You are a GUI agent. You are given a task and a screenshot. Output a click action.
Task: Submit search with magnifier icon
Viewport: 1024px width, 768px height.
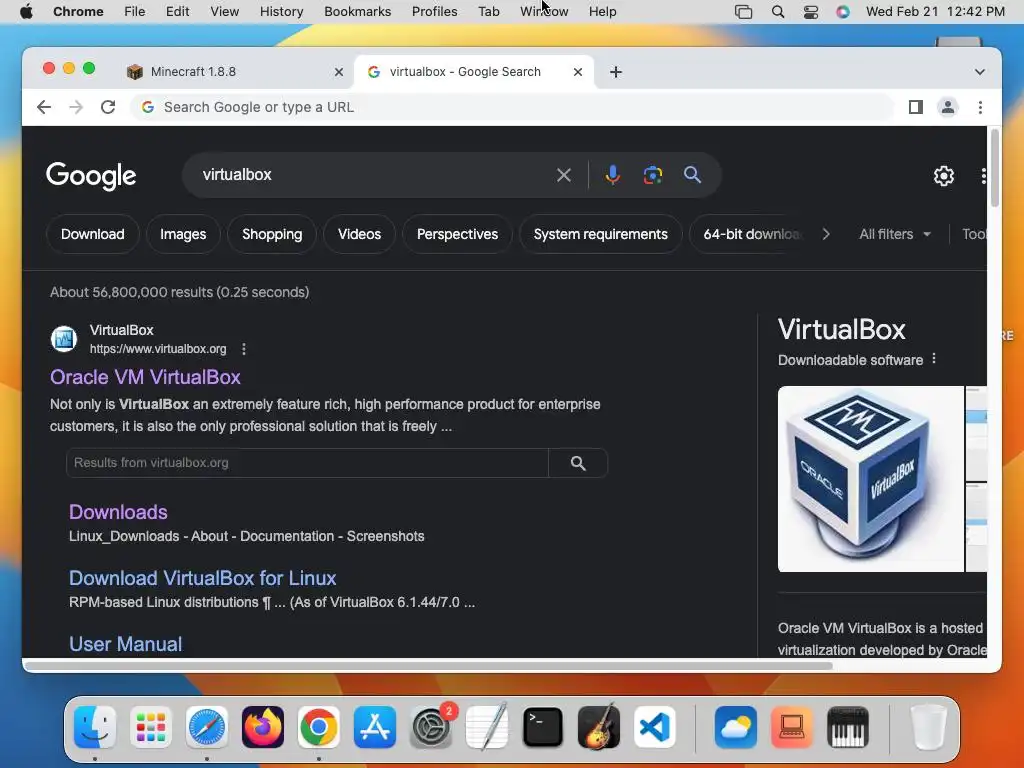click(x=692, y=175)
